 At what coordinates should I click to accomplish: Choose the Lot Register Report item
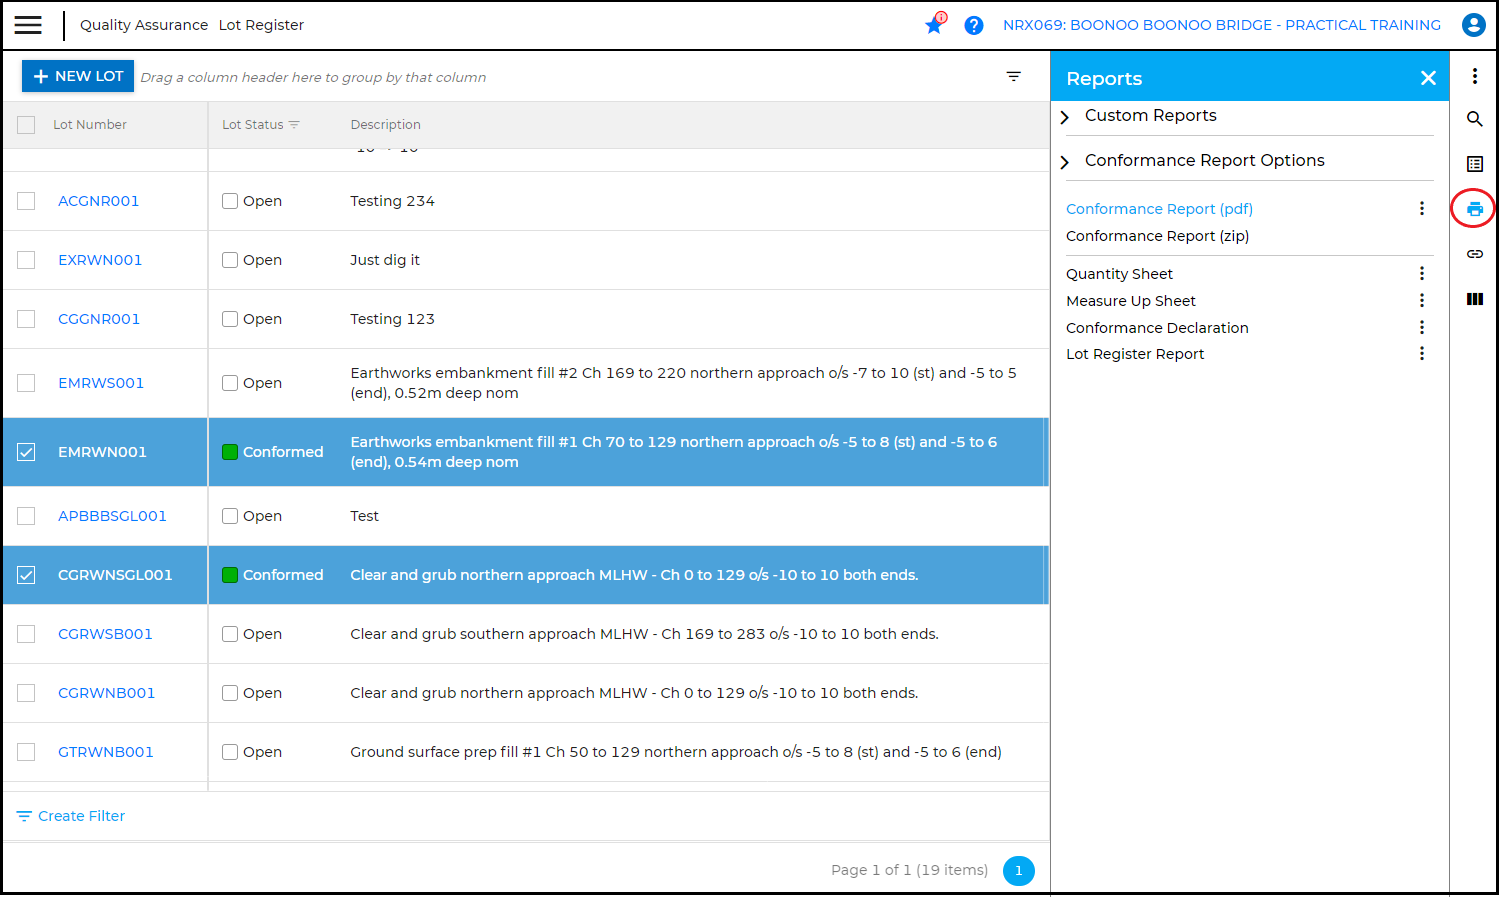pos(1135,354)
